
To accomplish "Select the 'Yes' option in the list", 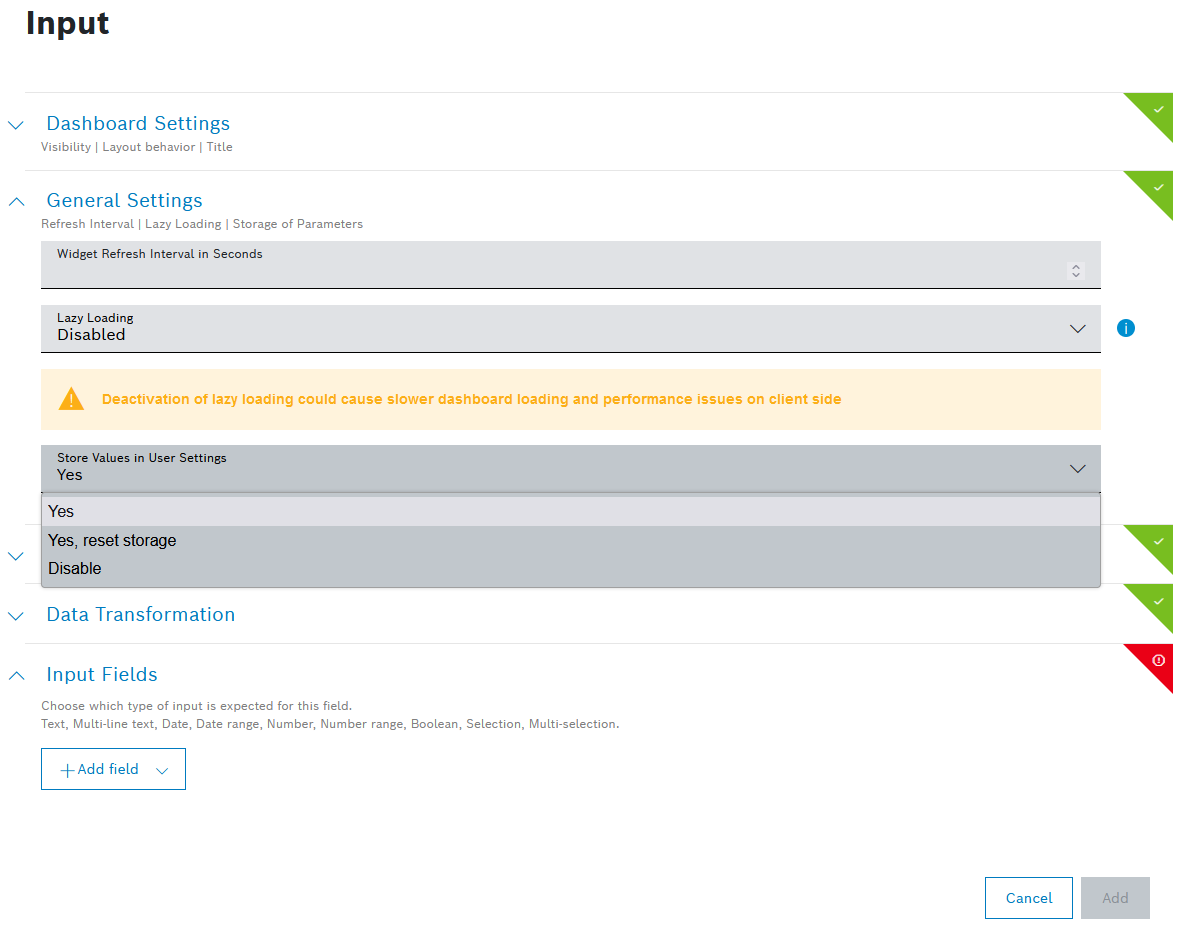I will [62, 511].
